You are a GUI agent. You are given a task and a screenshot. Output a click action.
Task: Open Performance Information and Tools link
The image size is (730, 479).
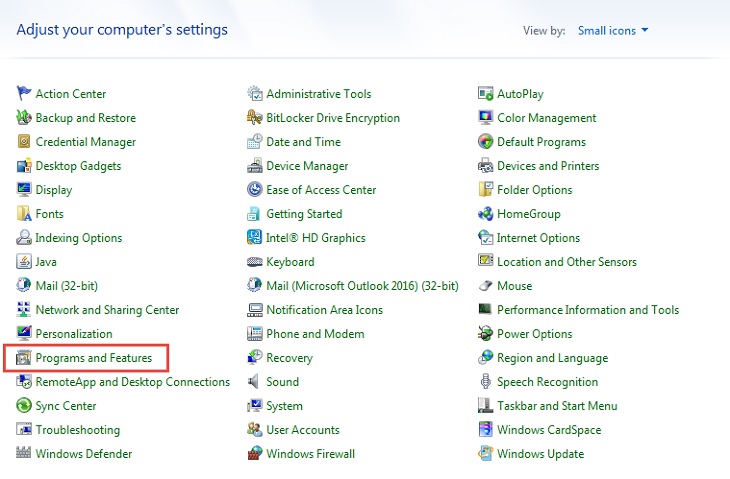(588, 310)
